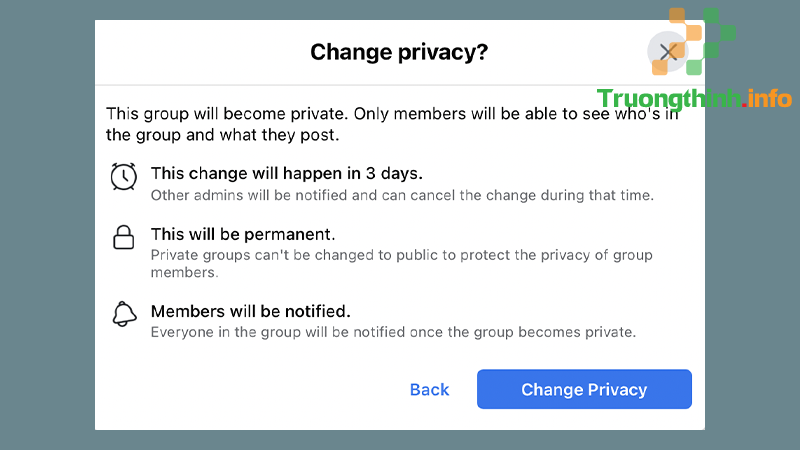Select "This change will happen in 3 days" heading
800x450 pixels.
pyautogui.click(x=287, y=173)
